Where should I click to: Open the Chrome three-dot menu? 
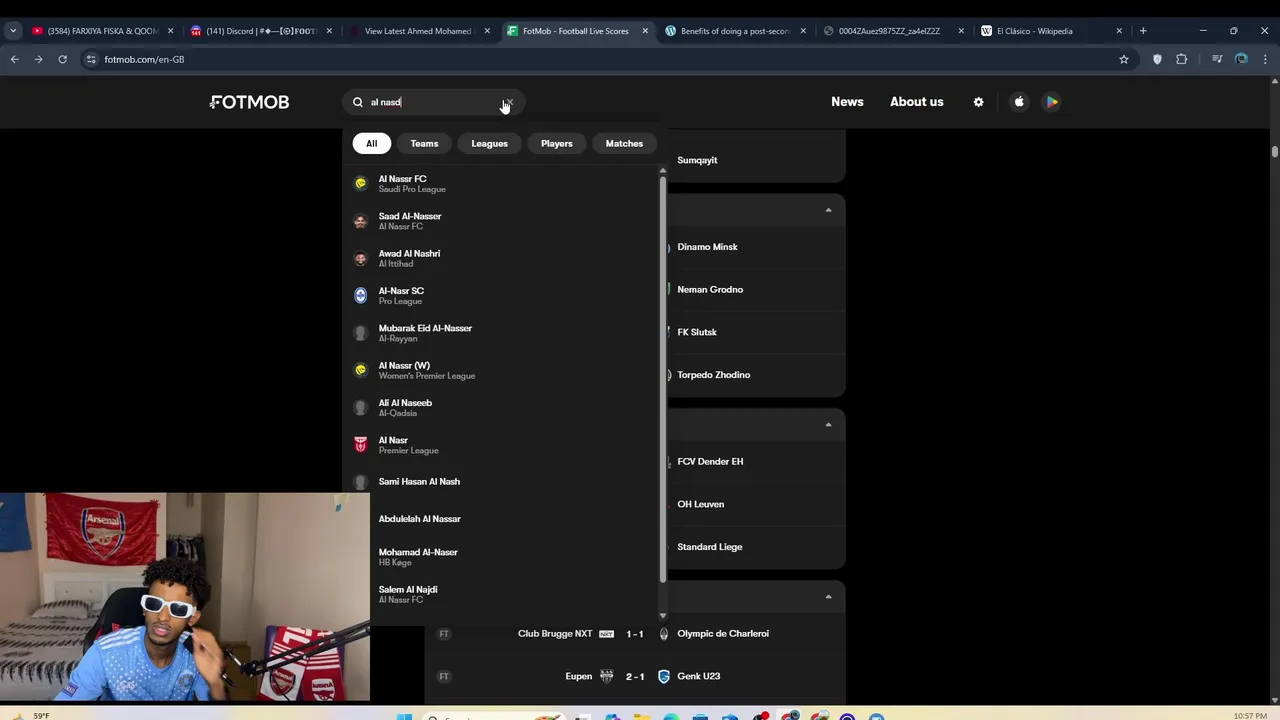click(x=1265, y=59)
